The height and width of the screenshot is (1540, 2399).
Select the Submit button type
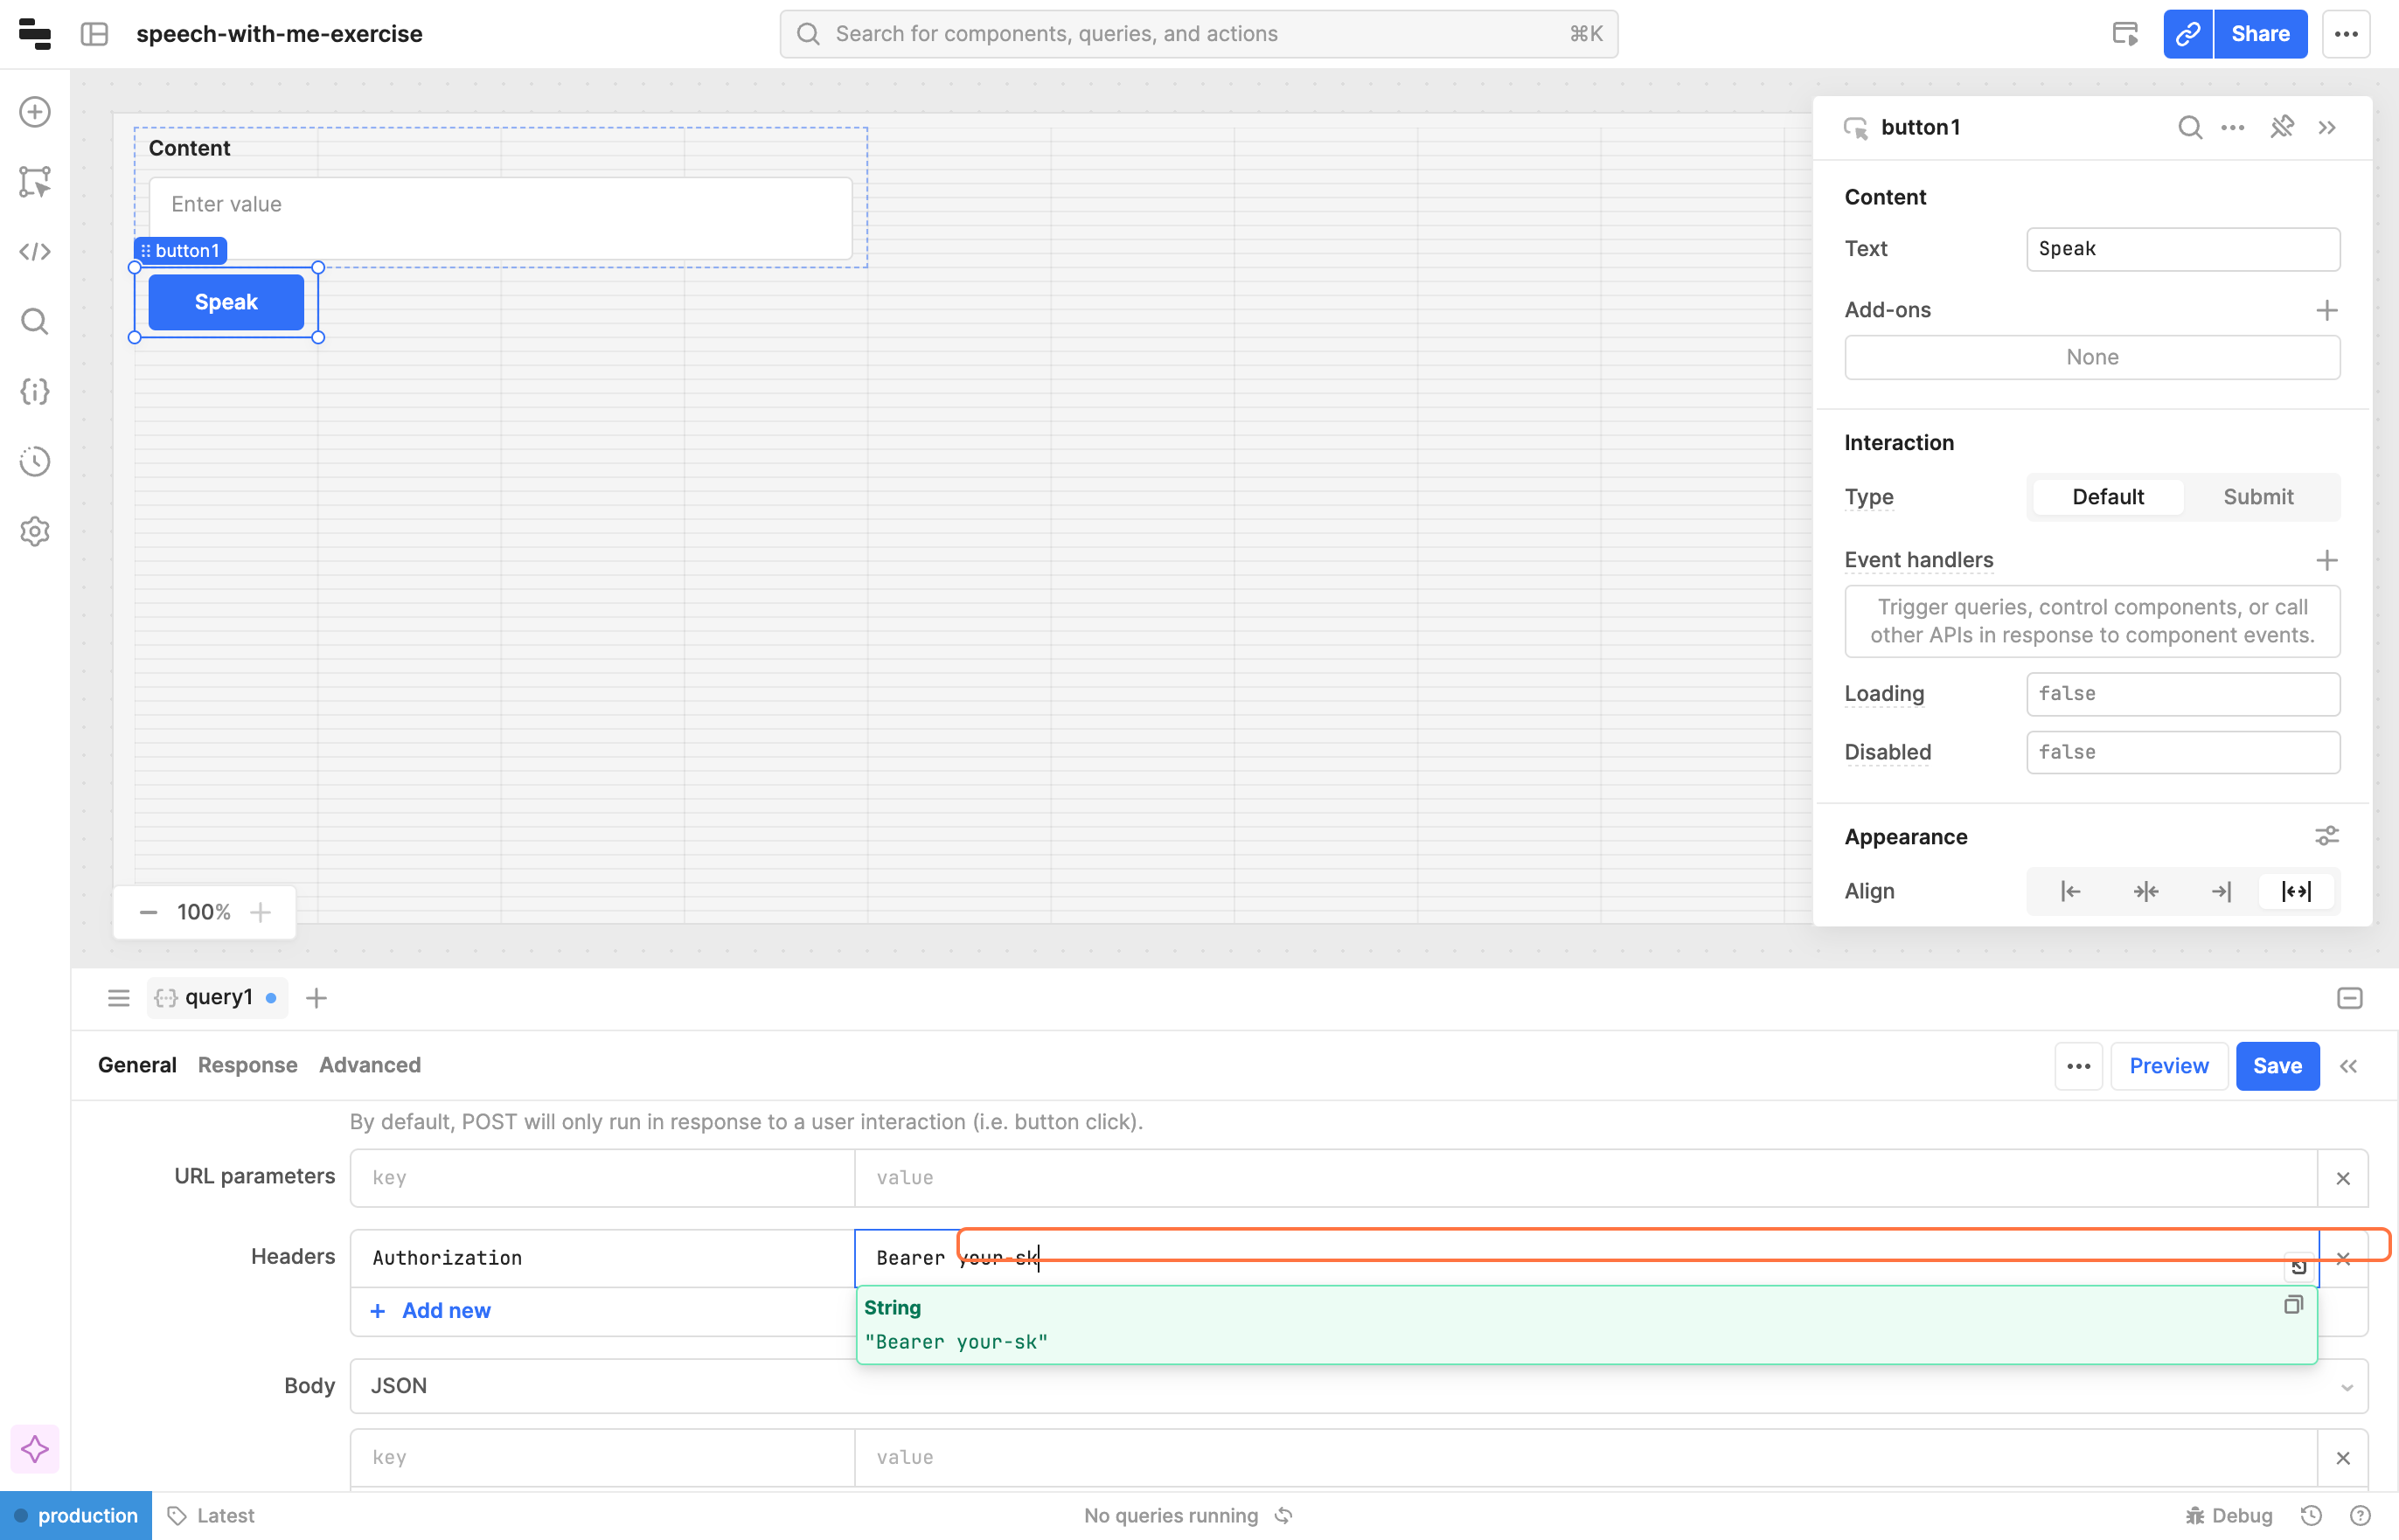pyautogui.click(x=2257, y=497)
